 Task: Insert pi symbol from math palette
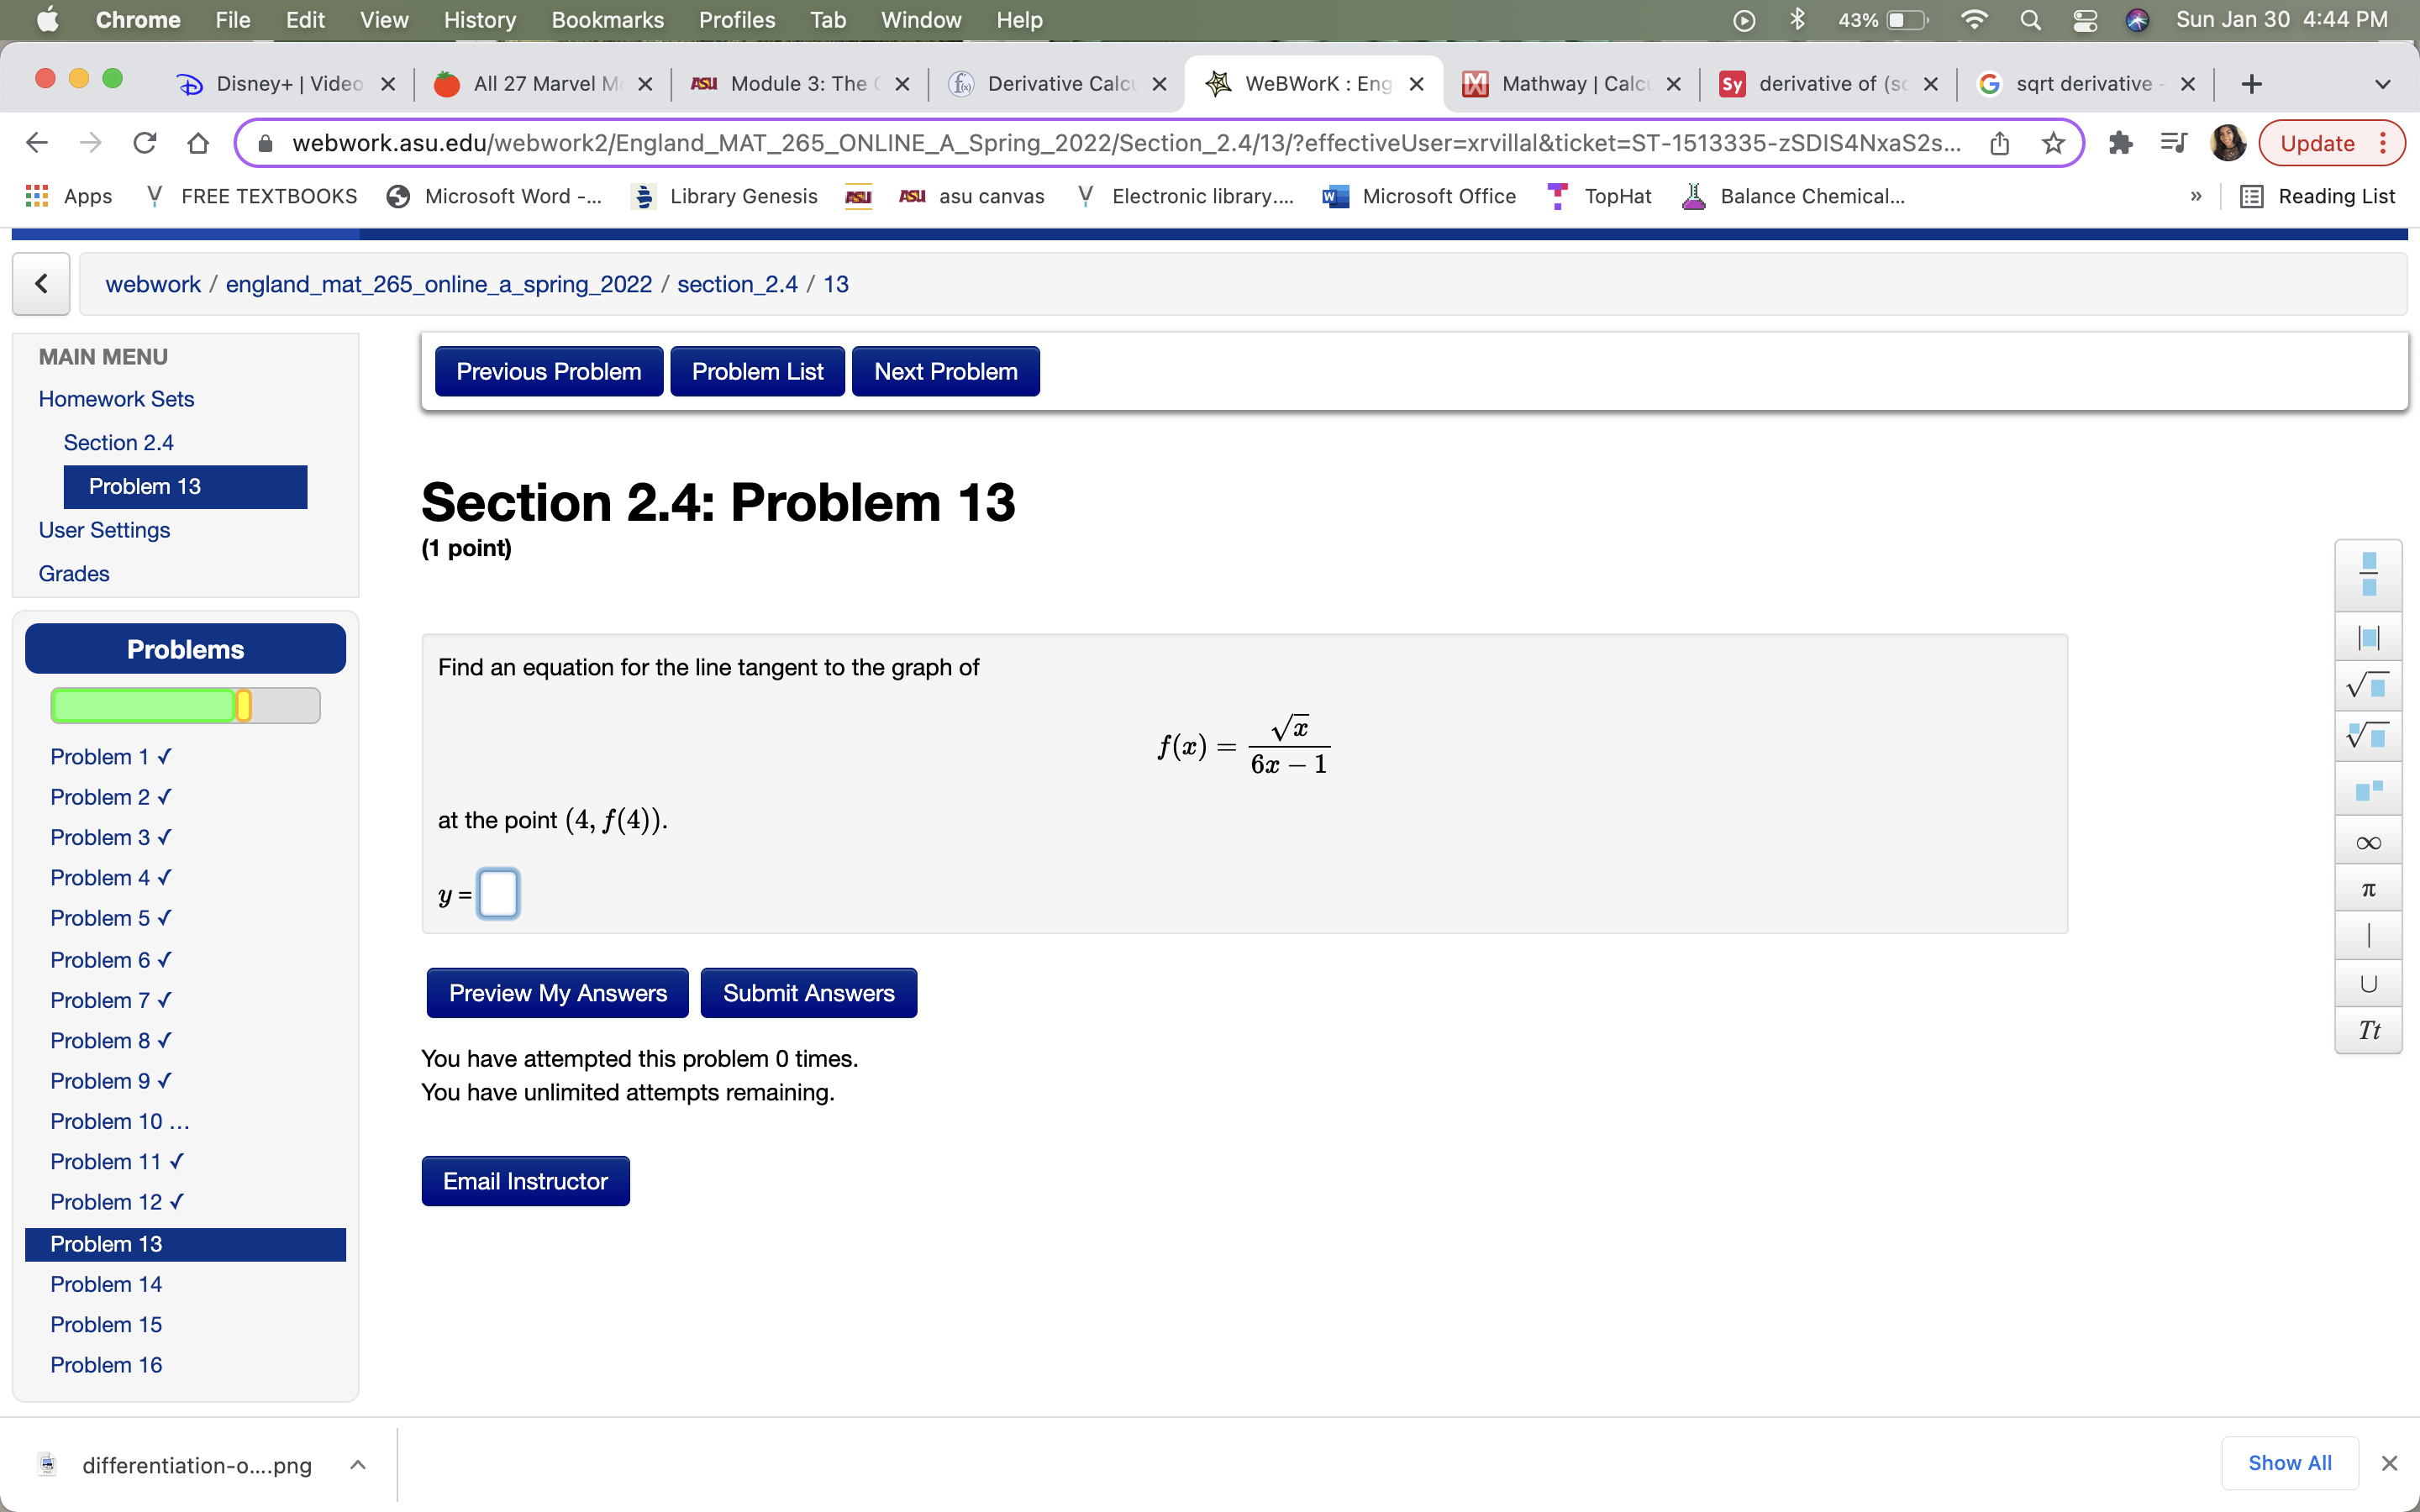(x=2367, y=889)
